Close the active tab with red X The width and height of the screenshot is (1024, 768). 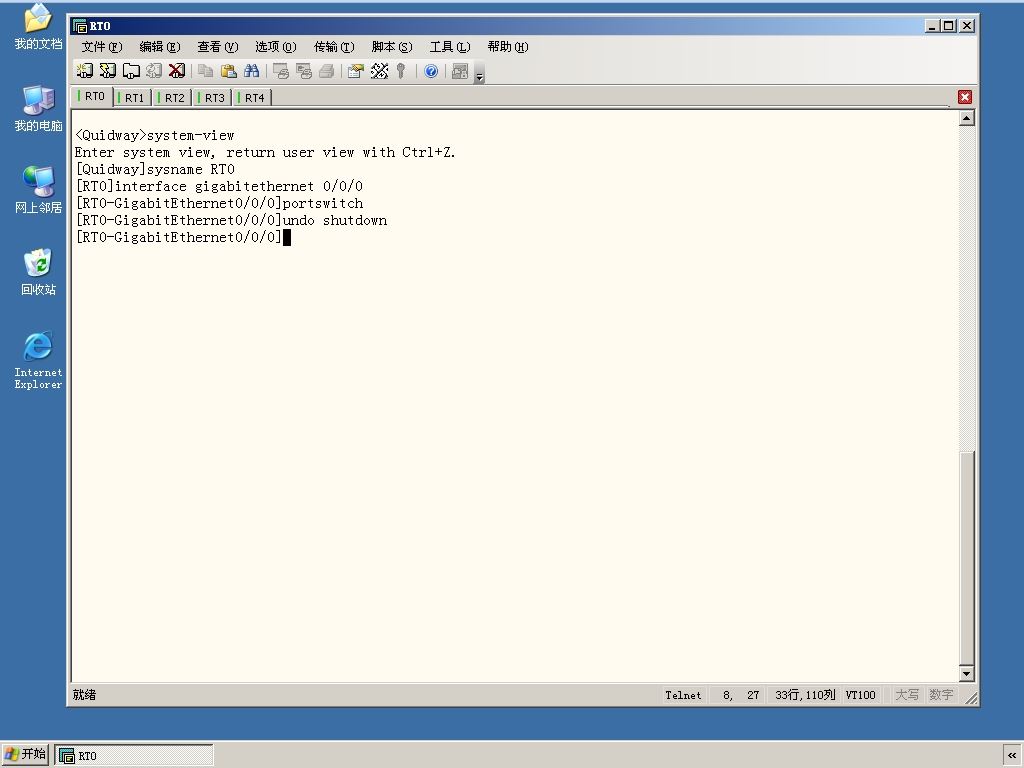(x=965, y=97)
